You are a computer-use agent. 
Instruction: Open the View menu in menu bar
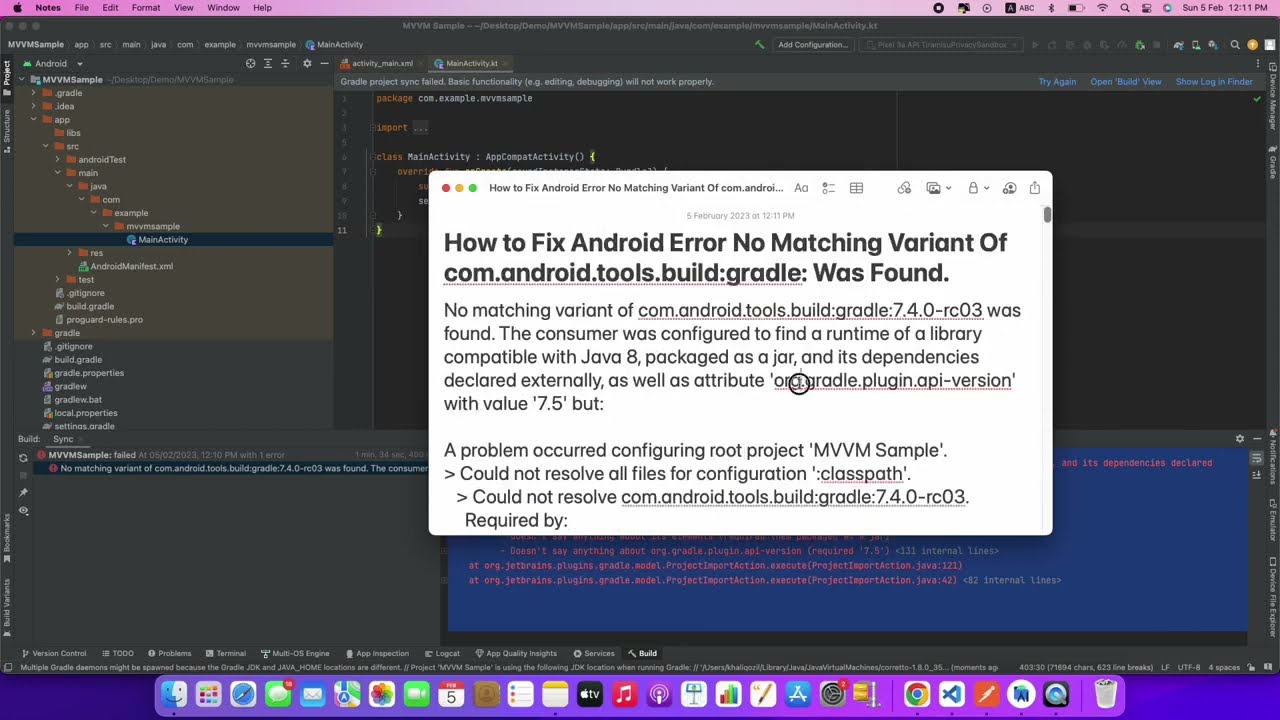184,8
